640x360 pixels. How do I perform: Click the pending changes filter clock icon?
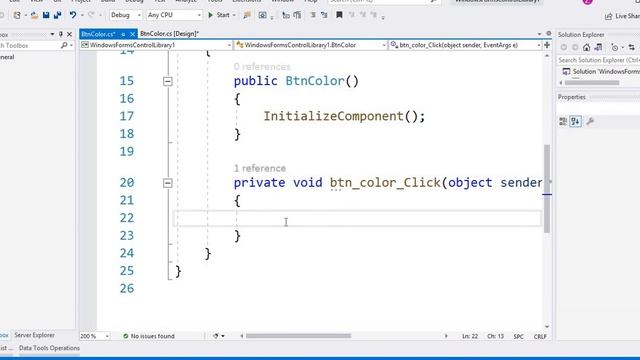pos(615,47)
